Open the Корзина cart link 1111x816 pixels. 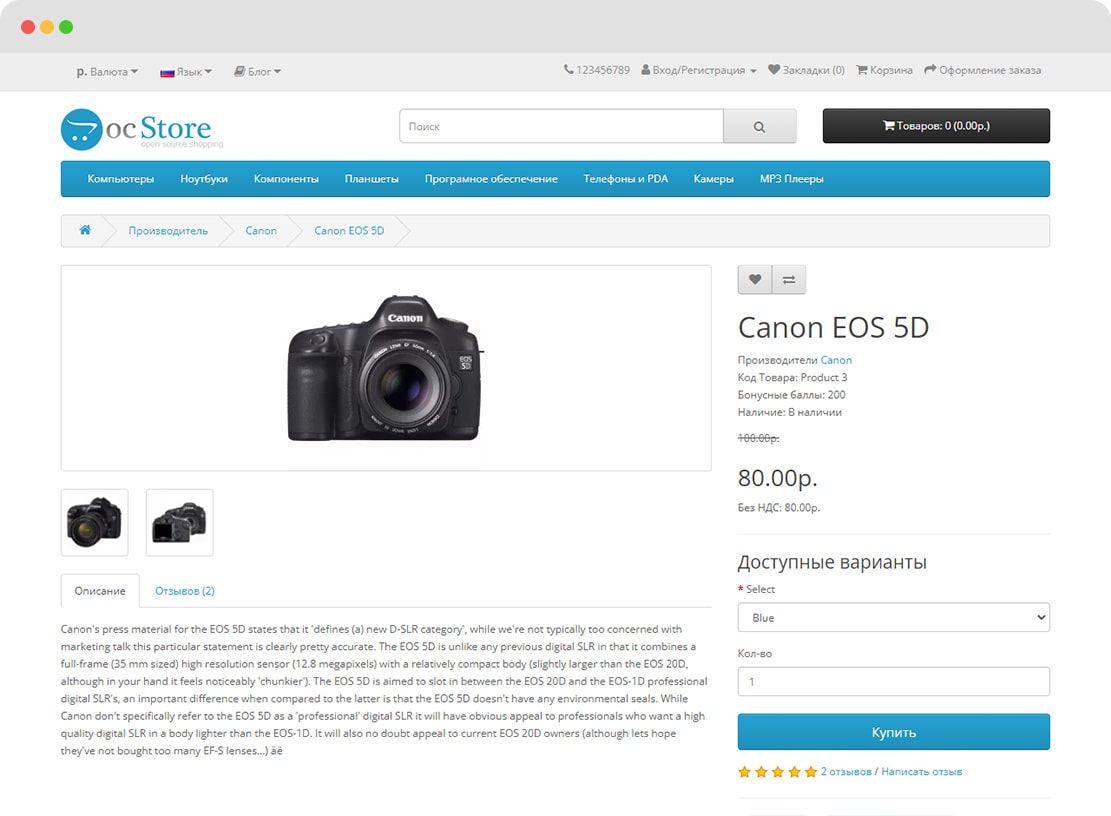point(884,70)
